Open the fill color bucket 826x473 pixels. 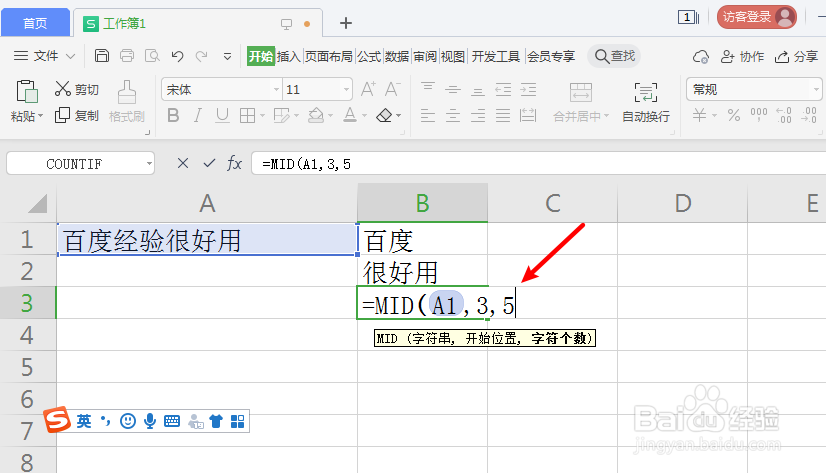tap(316, 115)
